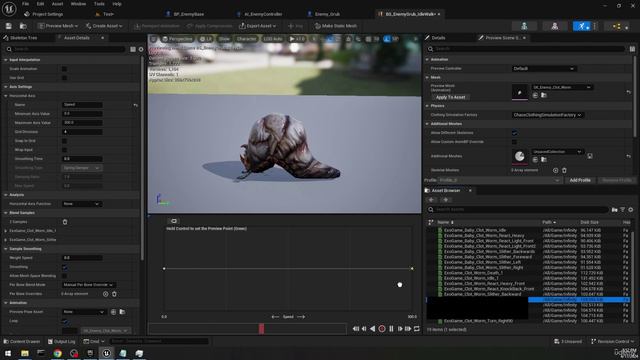Toggle Allow Mesh Space Blending checkbox
This screenshot has width=640, height=360.
(64, 276)
